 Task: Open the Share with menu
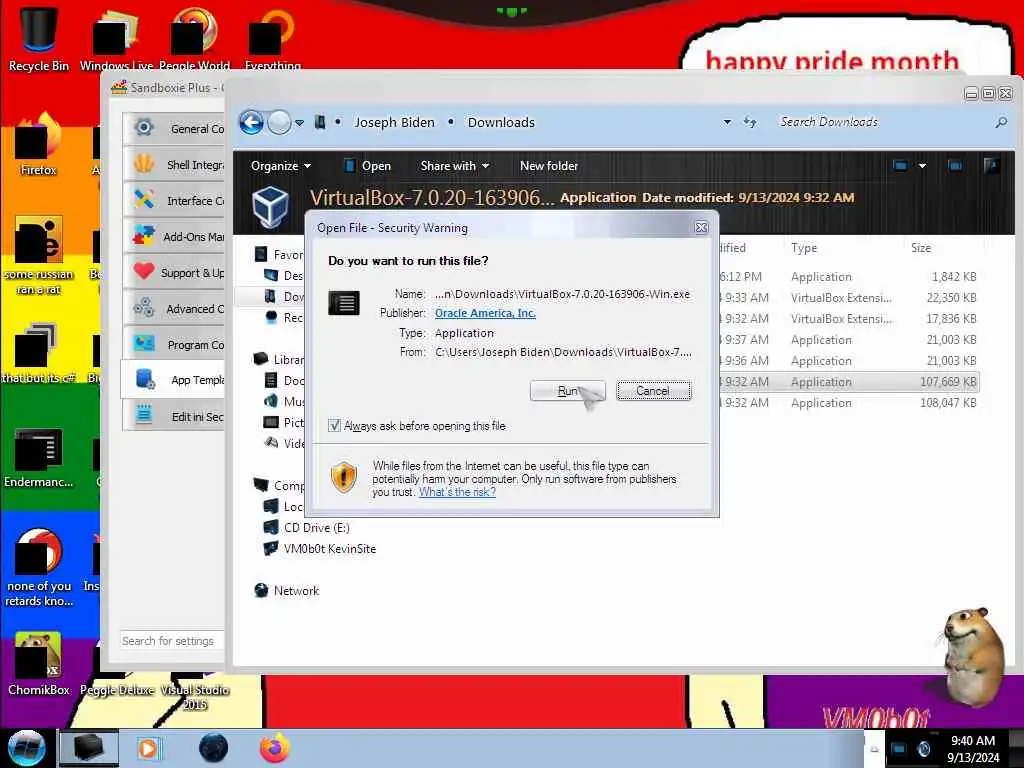(x=455, y=166)
